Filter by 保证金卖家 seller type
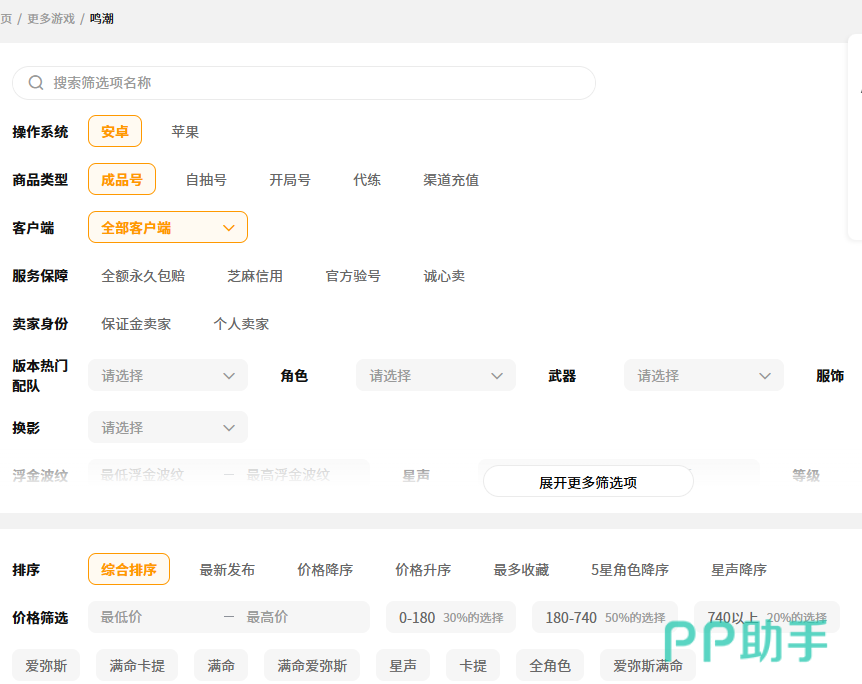 tap(136, 324)
